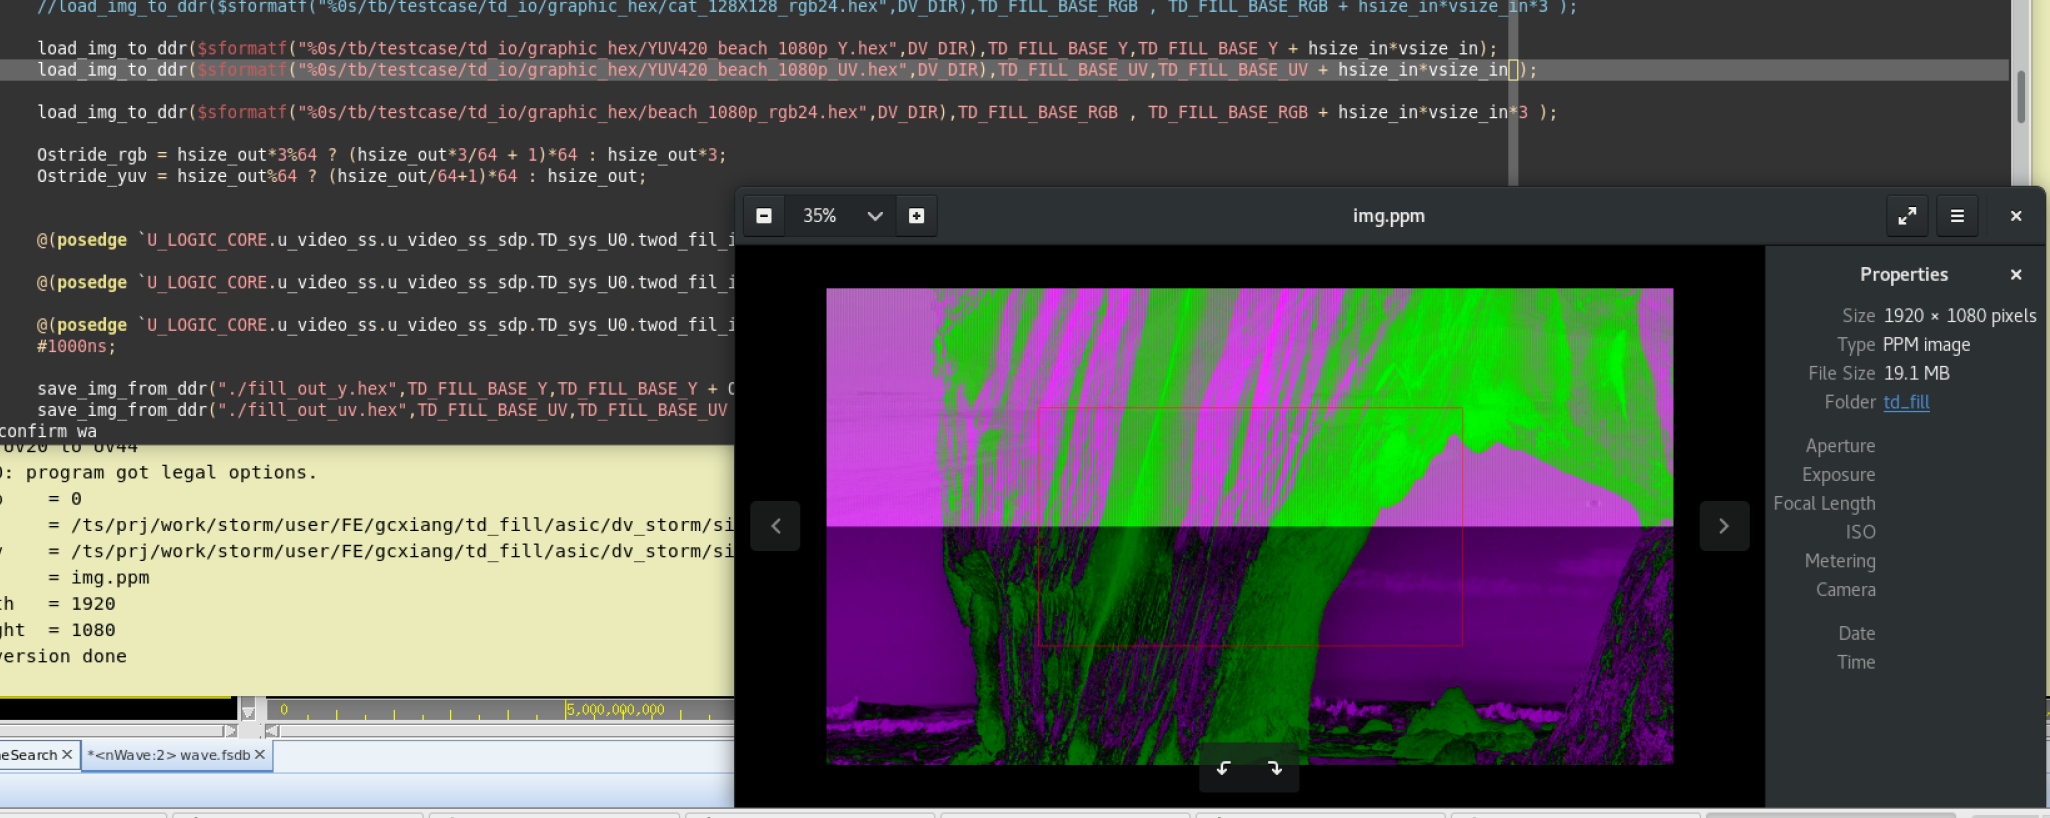
Task: Enter fullscreen mode in image viewer
Action: [1907, 216]
